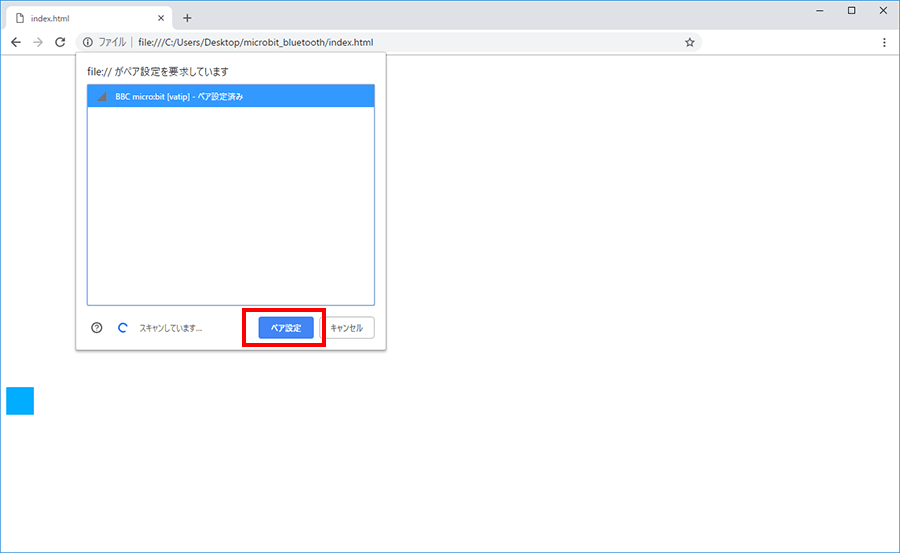Click the scanning spinner icon

click(x=122, y=328)
